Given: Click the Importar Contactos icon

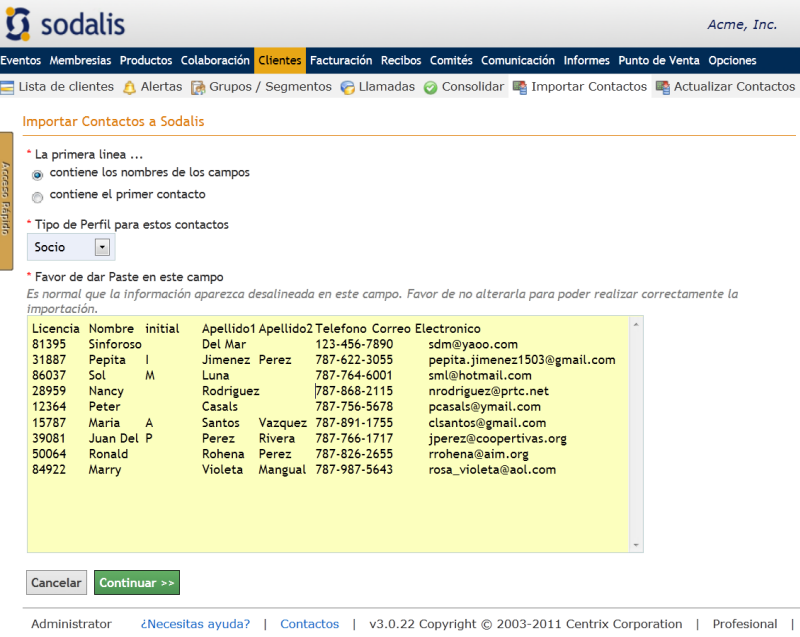Looking at the screenshot, I should coord(519,87).
